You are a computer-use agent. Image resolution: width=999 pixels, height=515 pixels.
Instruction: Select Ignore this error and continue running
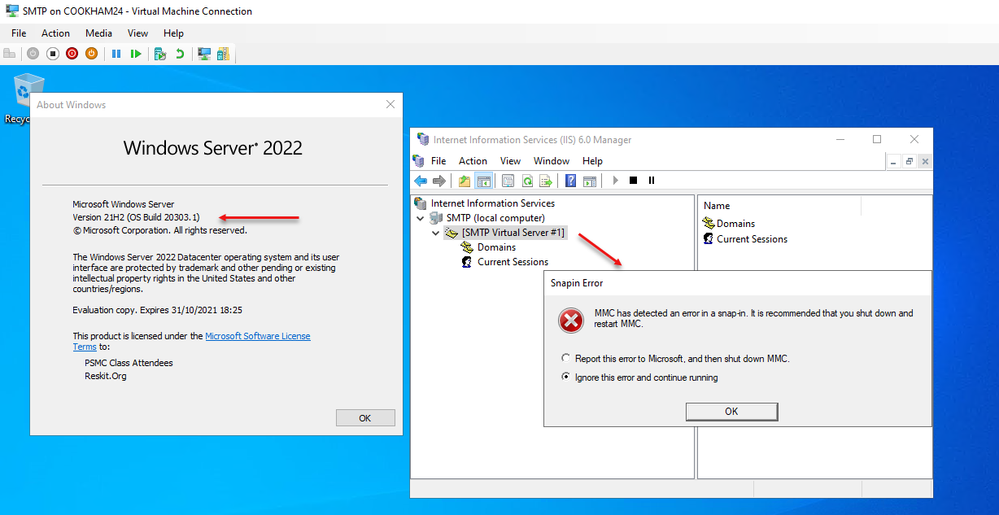click(565, 377)
